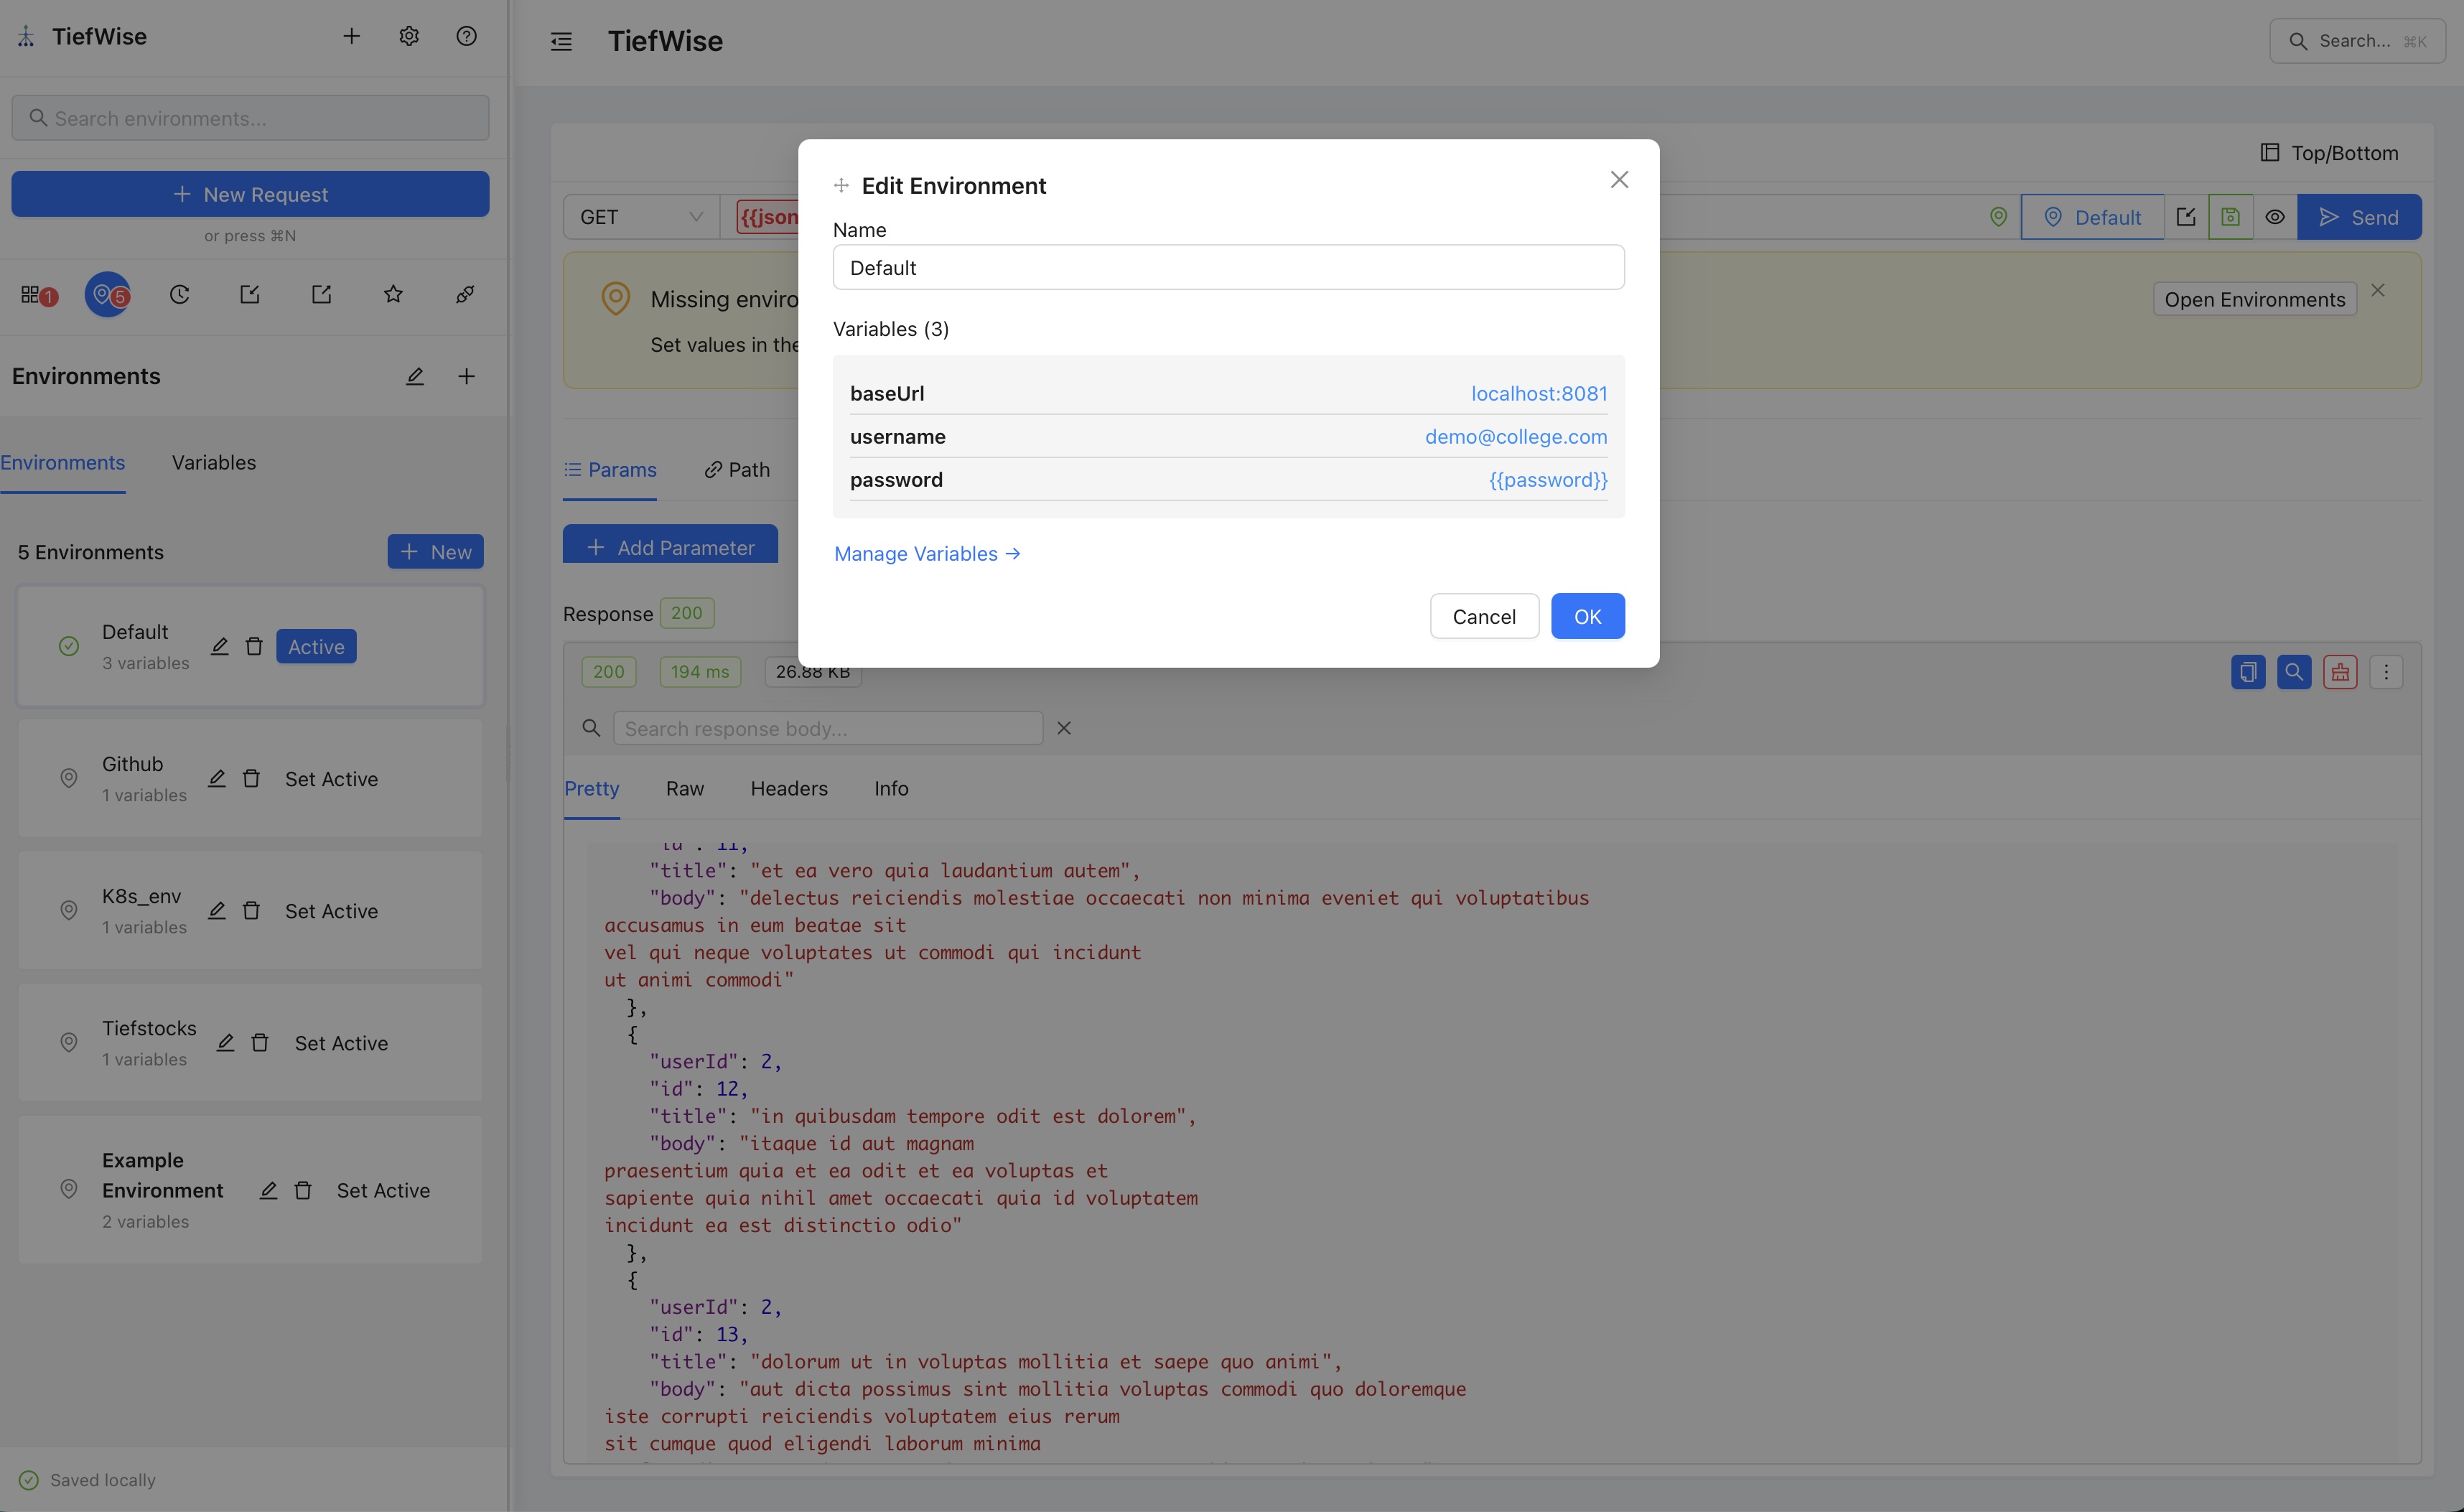The width and height of the screenshot is (2464, 1512).
Task: Dismiss the missing environment warning banner
Action: tap(2378, 291)
